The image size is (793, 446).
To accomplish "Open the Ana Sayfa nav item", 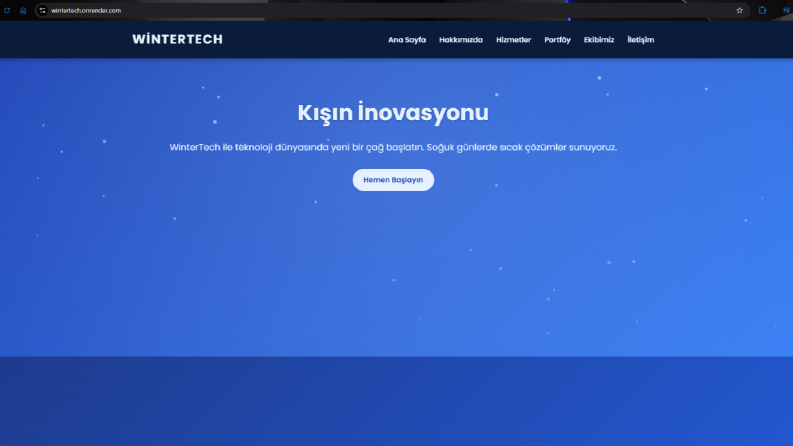I will pyautogui.click(x=407, y=39).
